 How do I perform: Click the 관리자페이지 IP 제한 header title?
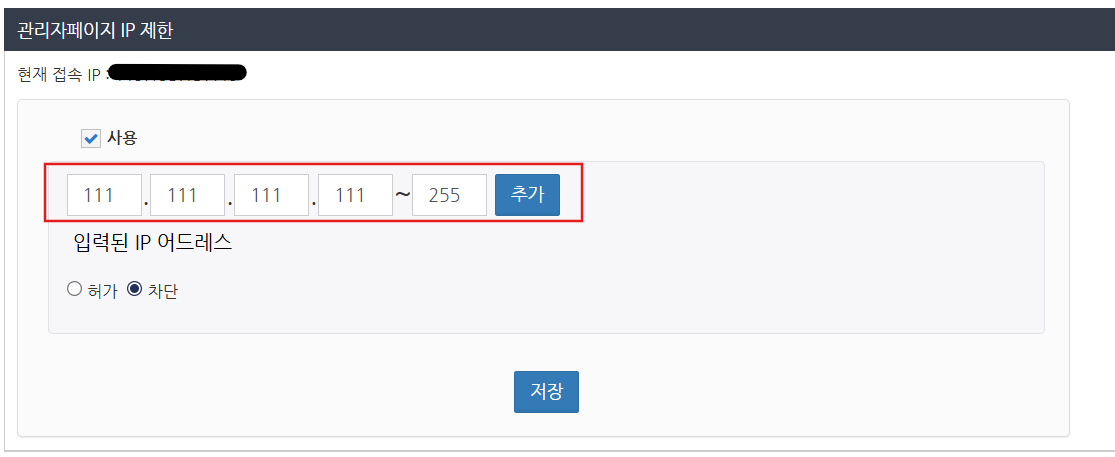(x=96, y=31)
